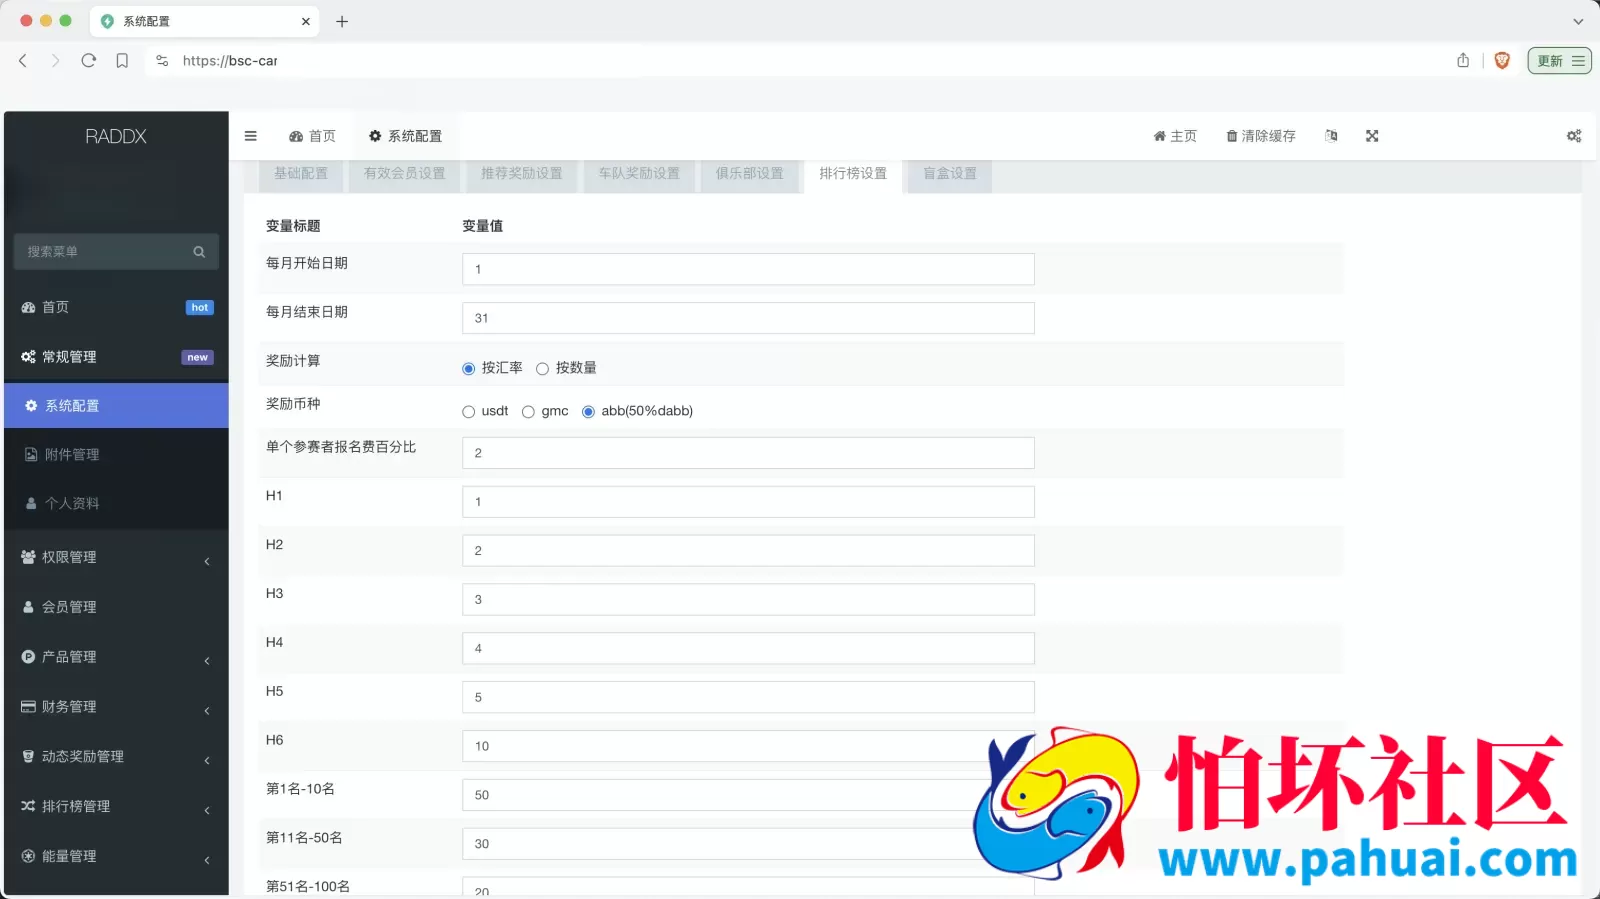Click the Brave shield icon
Viewport: 1600px width, 899px height.
1502,61
